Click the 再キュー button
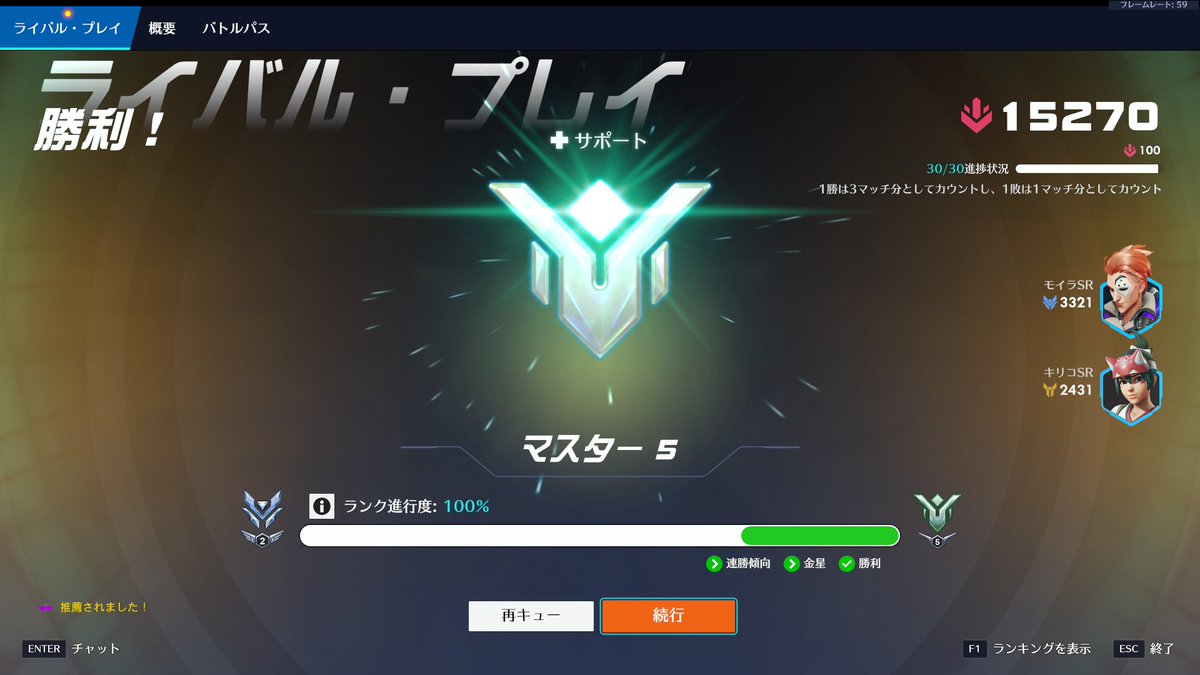 pos(531,616)
